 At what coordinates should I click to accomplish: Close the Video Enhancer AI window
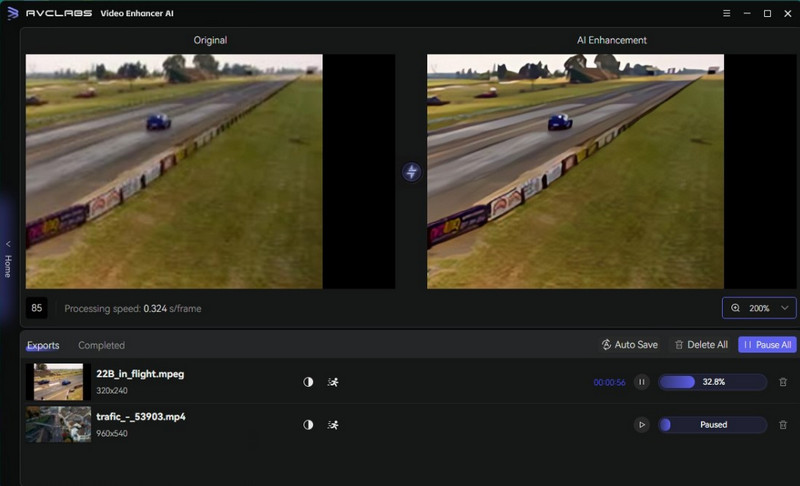[x=788, y=13]
